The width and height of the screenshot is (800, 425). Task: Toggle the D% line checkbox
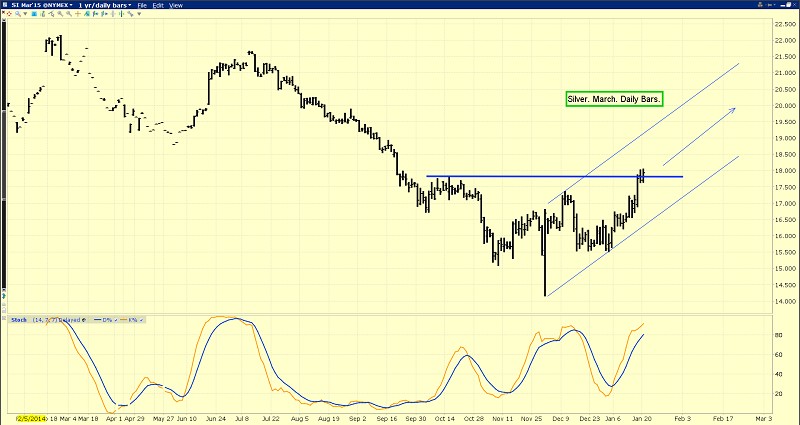[116, 320]
